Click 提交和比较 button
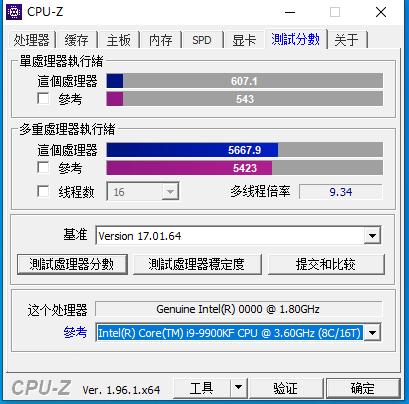409x404 pixels. click(x=326, y=264)
